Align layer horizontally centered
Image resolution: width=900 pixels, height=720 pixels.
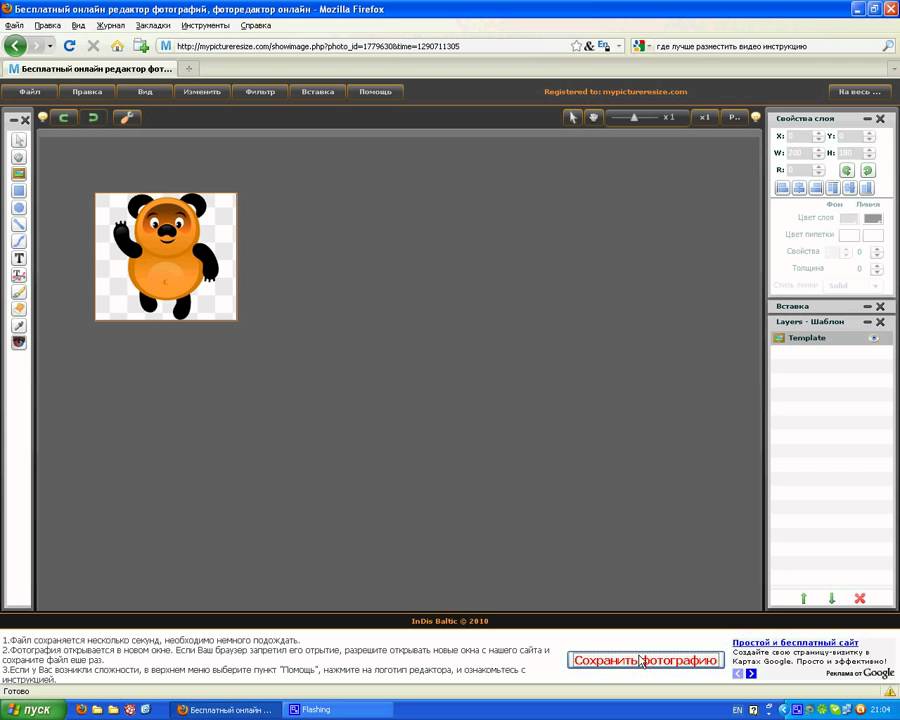point(799,188)
